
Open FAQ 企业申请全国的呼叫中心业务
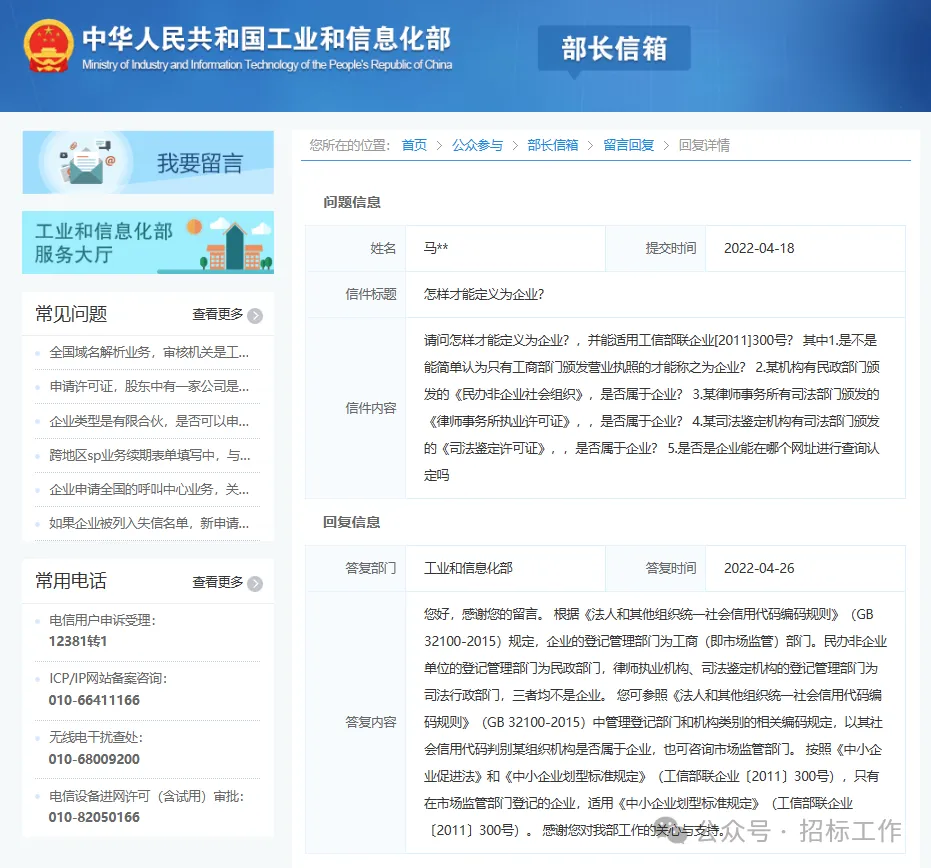(148, 489)
